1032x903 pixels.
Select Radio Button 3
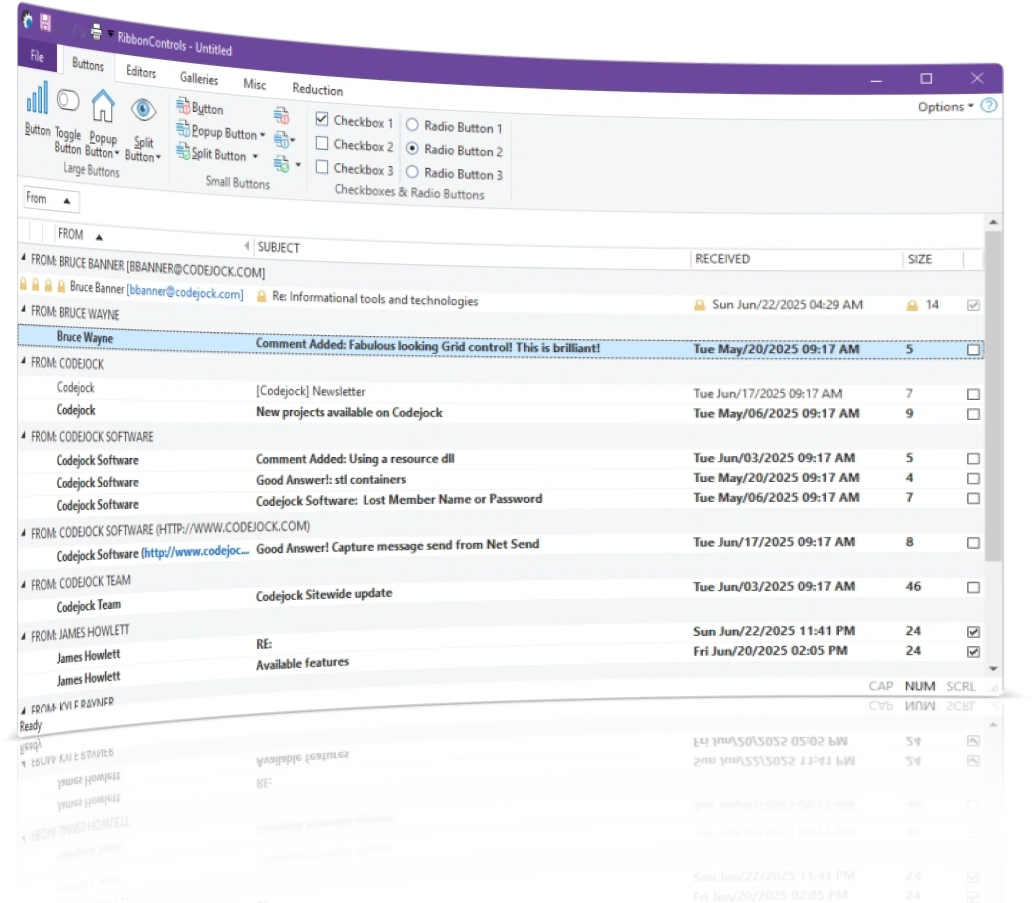pos(411,172)
